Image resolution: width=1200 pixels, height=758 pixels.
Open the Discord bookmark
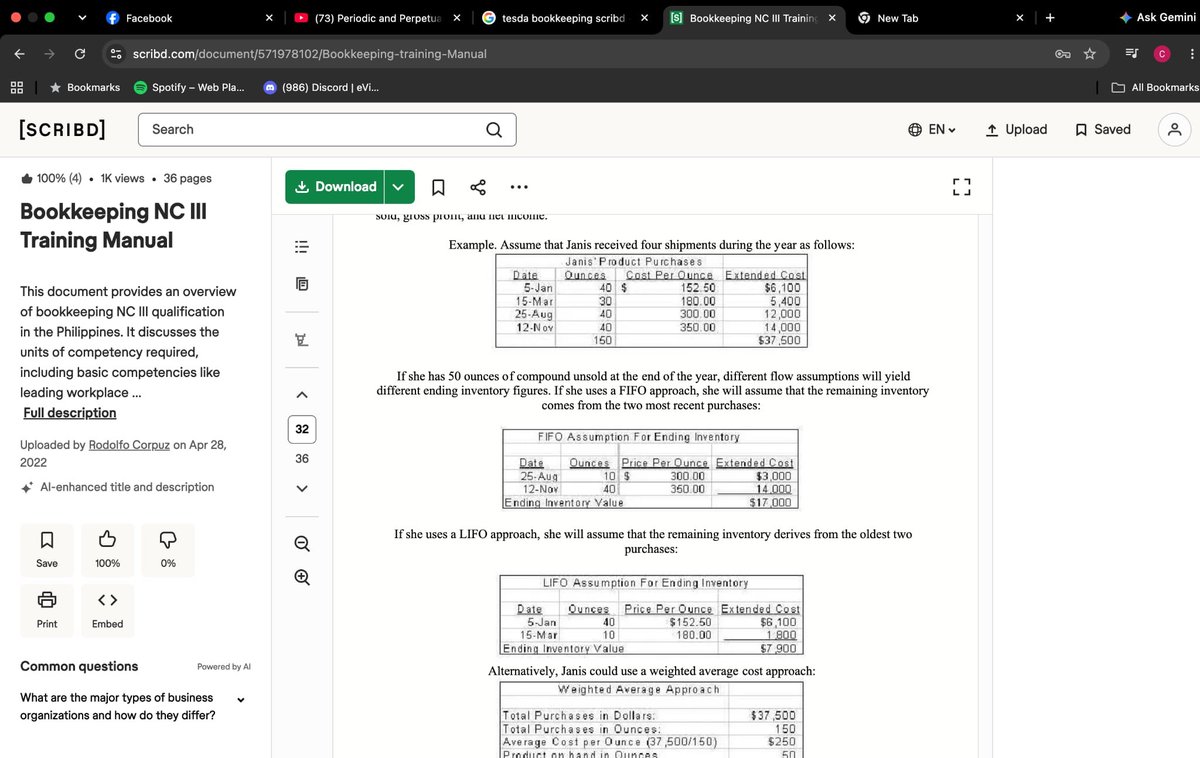(320, 87)
